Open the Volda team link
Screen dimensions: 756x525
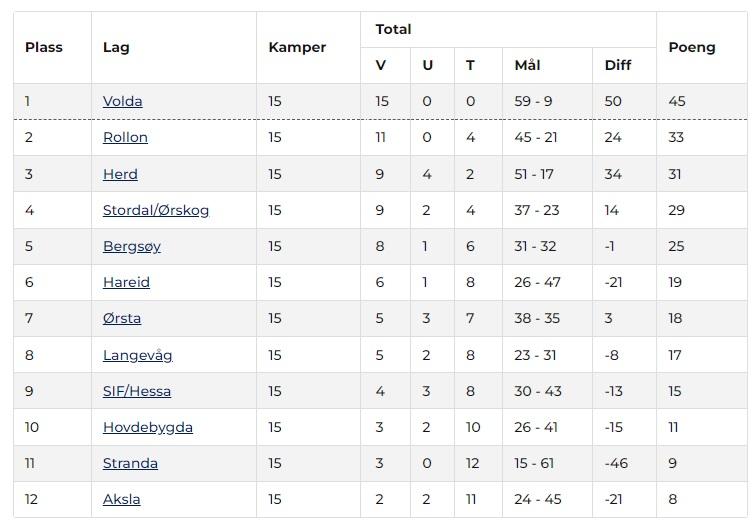[x=123, y=101]
